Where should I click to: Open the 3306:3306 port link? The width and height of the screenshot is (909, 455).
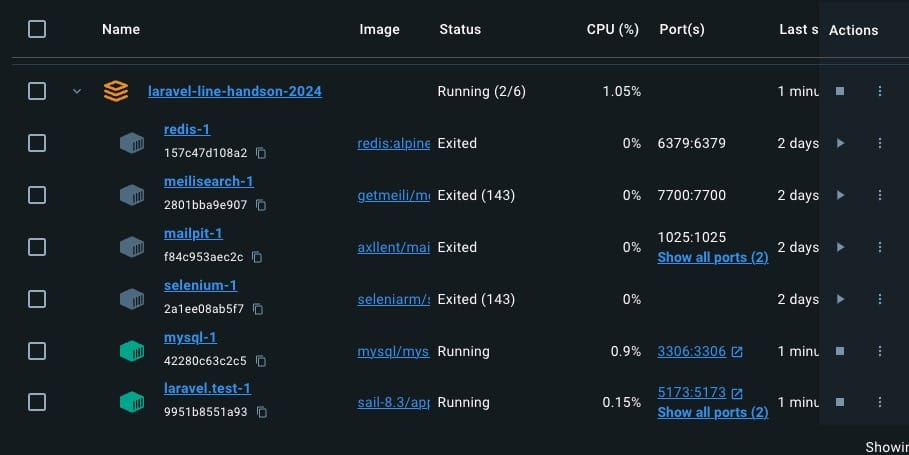(692, 351)
